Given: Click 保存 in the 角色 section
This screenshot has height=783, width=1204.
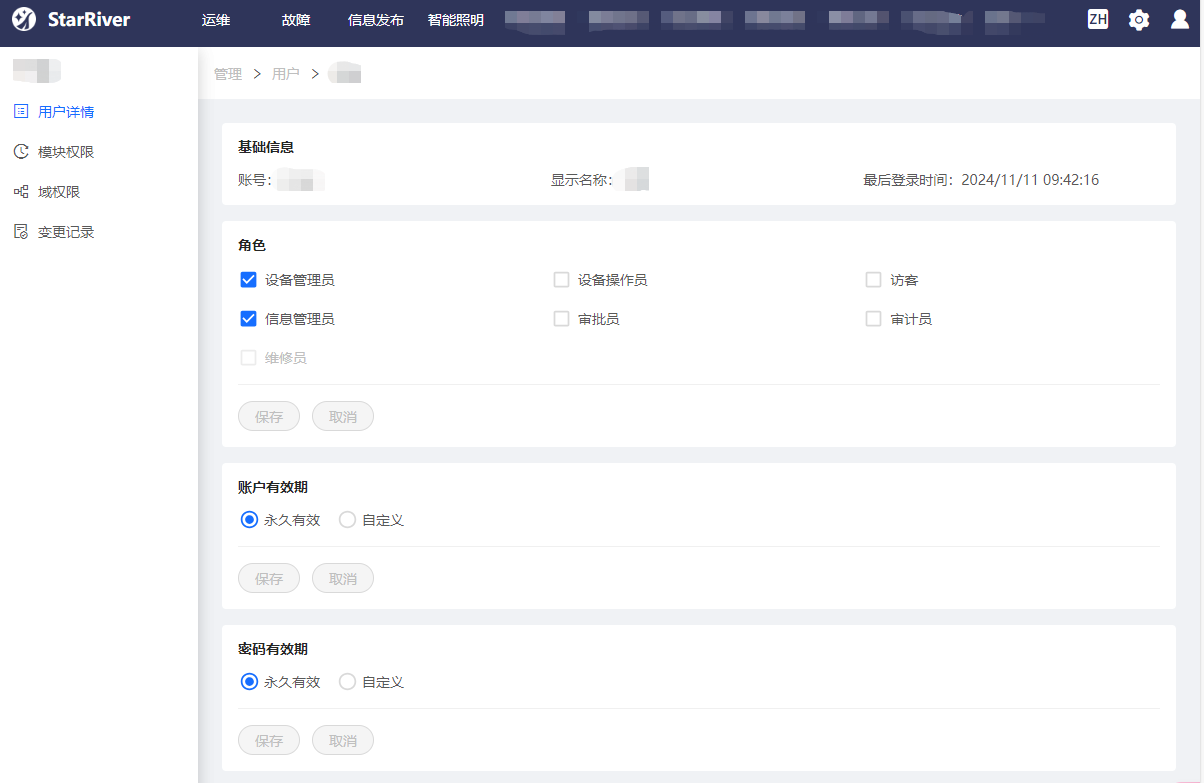Looking at the screenshot, I should [269, 416].
